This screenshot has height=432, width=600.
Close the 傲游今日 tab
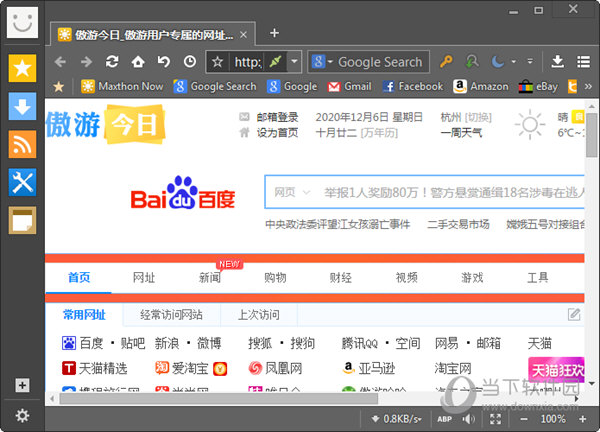pos(243,35)
